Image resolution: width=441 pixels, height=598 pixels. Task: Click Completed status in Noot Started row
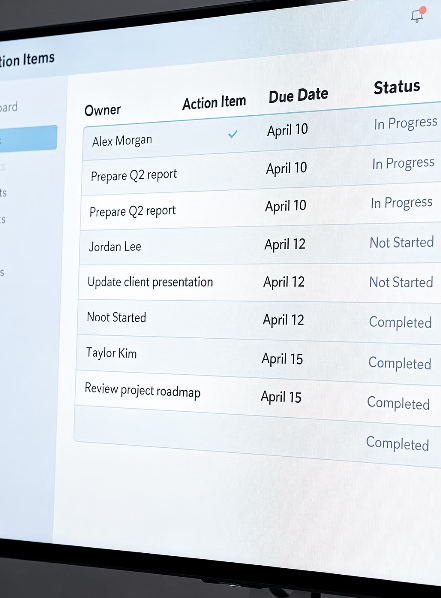click(x=400, y=322)
